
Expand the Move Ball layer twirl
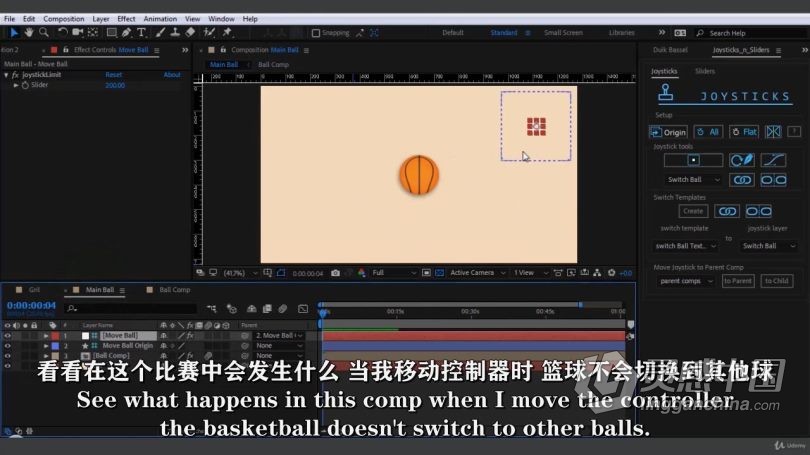[x=45, y=336]
